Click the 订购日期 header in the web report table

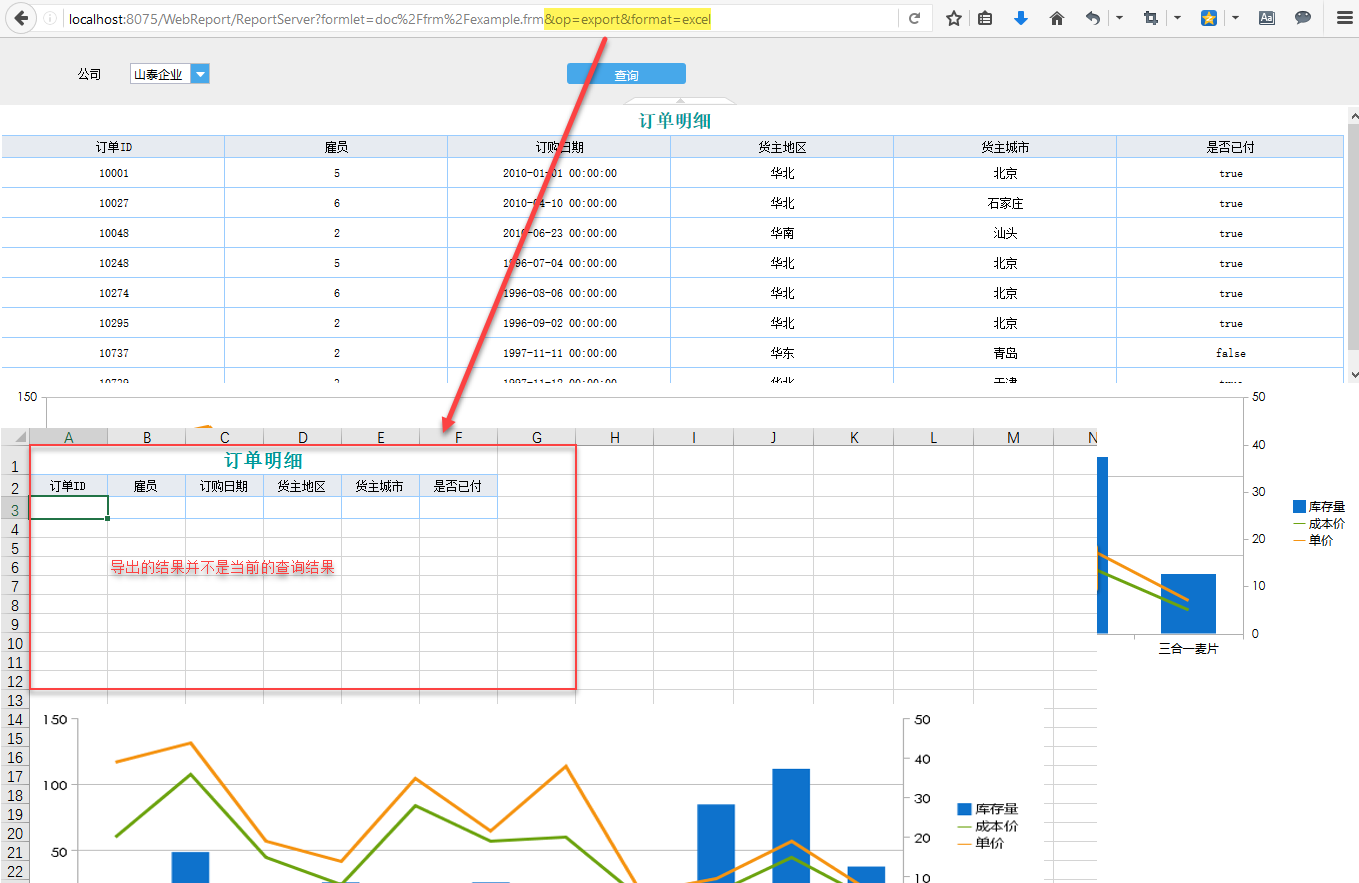coord(559,147)
